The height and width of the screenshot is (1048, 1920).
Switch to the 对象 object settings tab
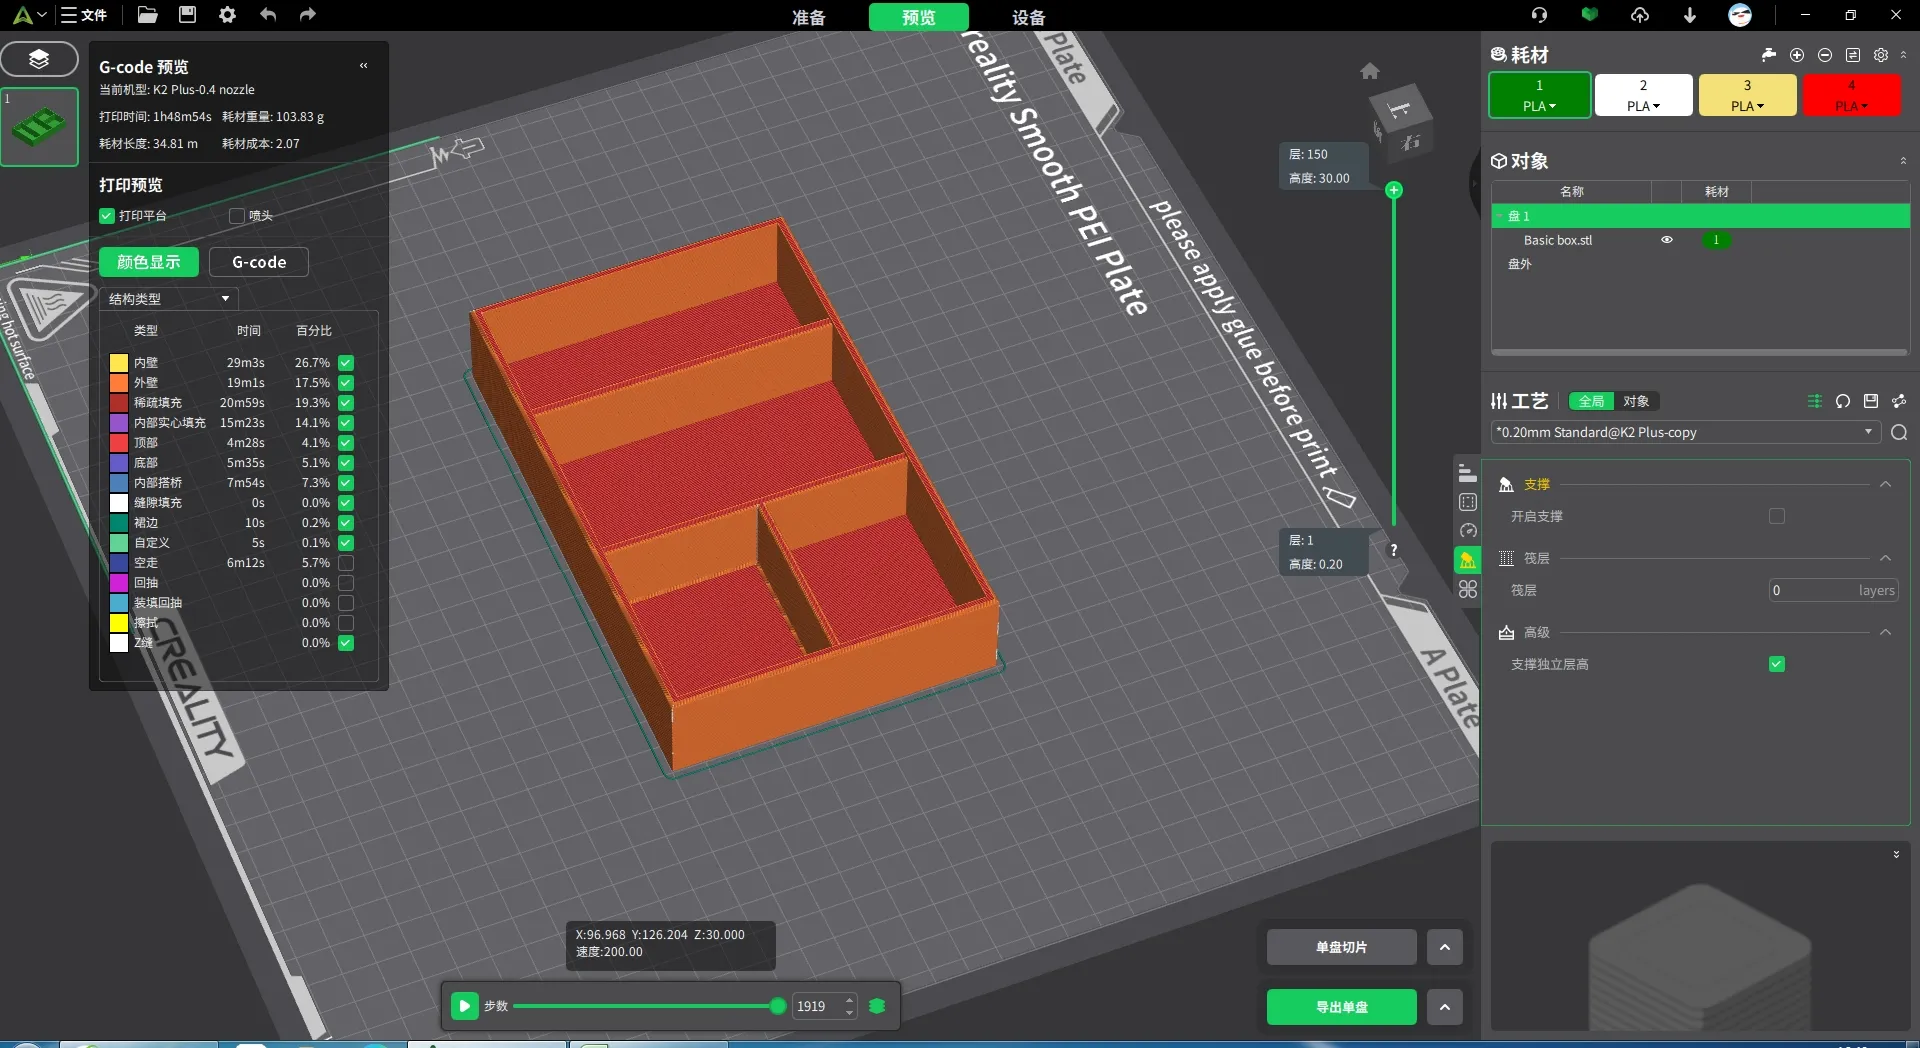(1636, 401)
